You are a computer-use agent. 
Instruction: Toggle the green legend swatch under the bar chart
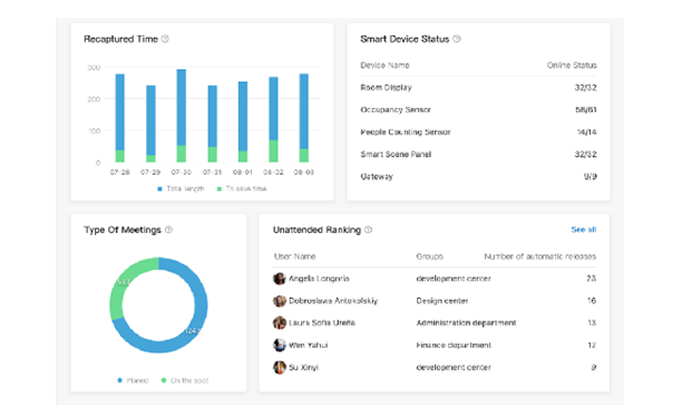(x=219, y=189)
